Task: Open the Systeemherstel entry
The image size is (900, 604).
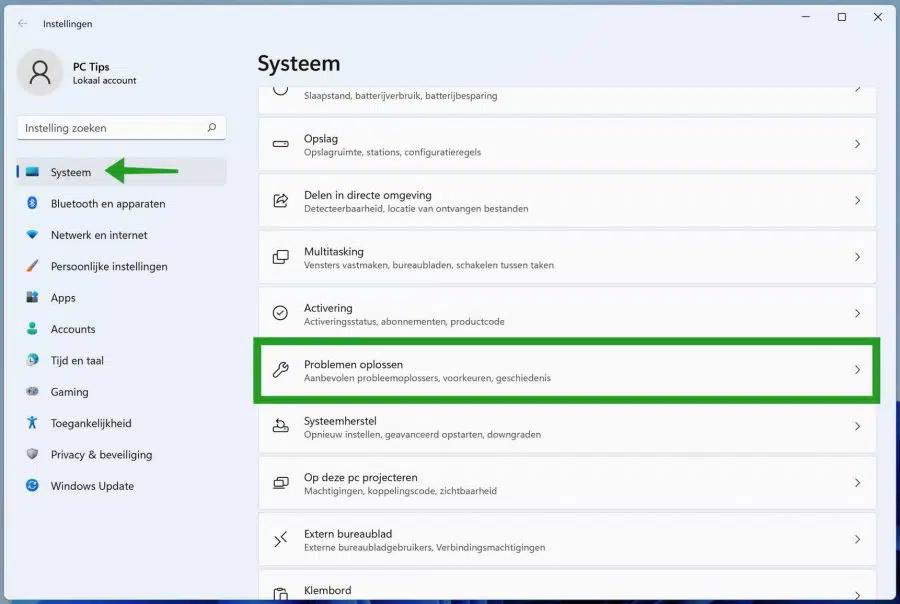Action: (x=567, y=426)
